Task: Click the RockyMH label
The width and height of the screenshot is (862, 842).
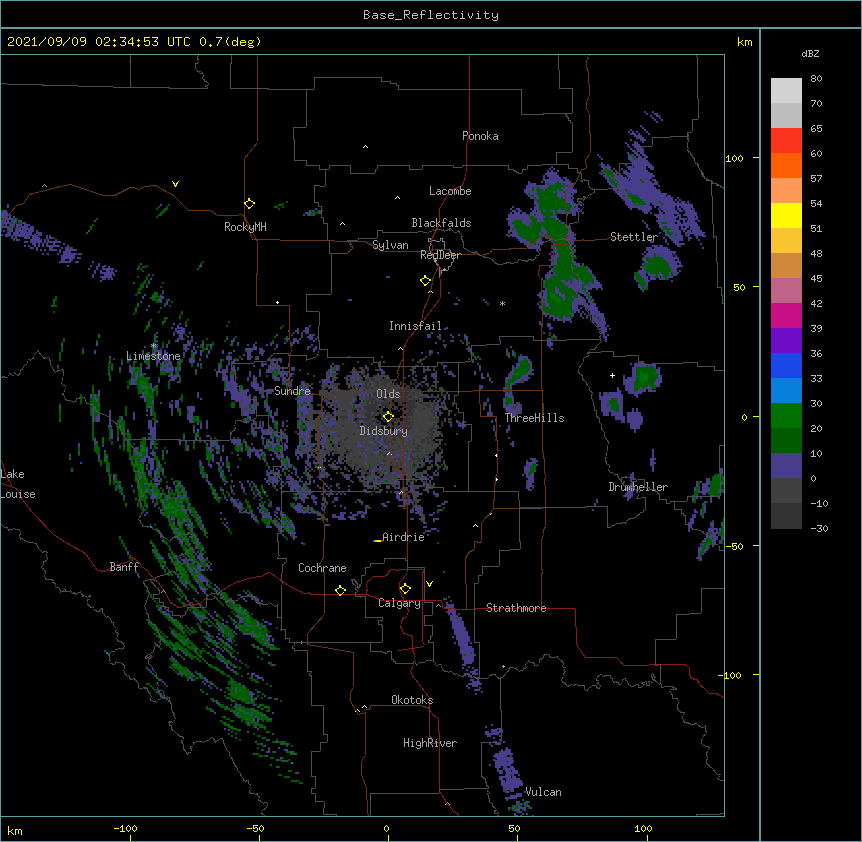Action: point(245,227)
